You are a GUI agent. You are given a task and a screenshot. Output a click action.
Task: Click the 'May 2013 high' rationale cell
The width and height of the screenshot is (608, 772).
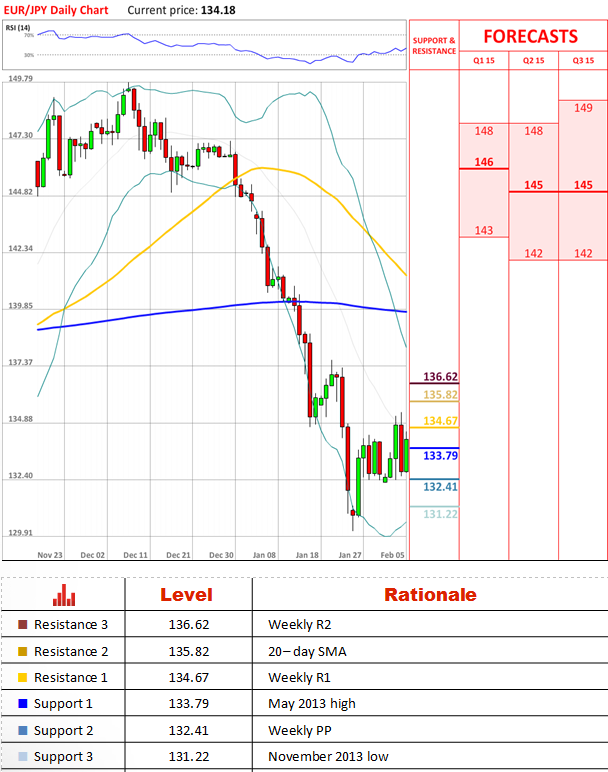[x=312, y=704]
